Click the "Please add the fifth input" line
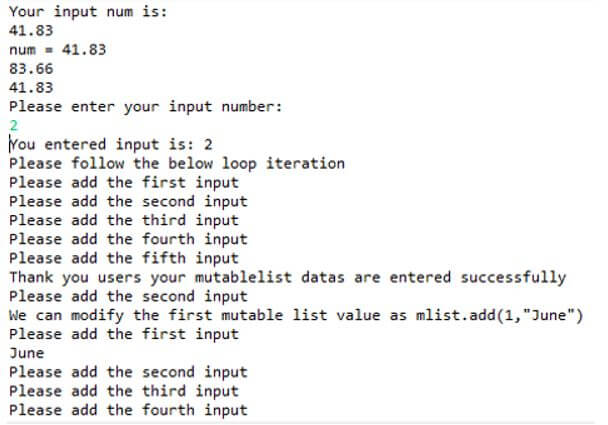This screenshot has height=425, width=608. tap(123, 258)
